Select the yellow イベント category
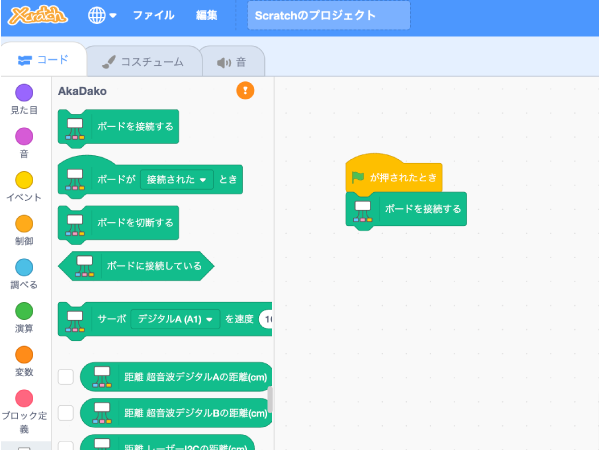The image size is (600, 450). pyautogui.click(x=24, y=180)
